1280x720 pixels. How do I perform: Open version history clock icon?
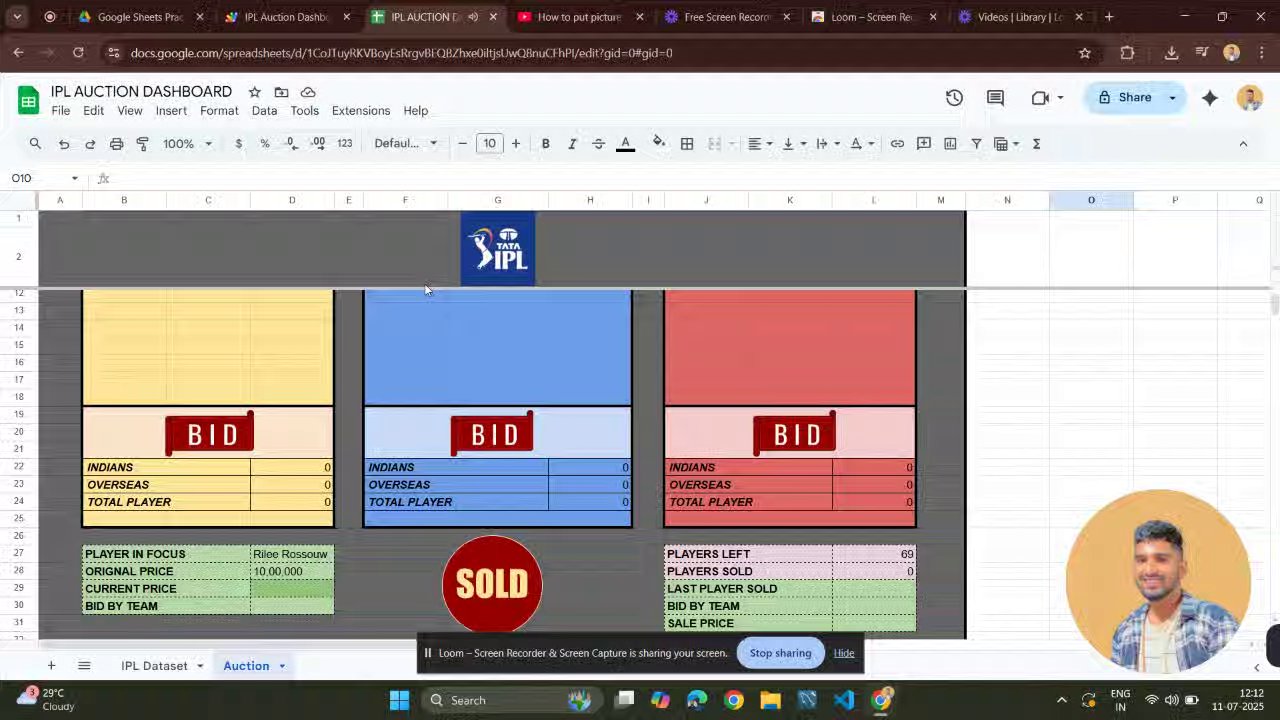point(954,97)
